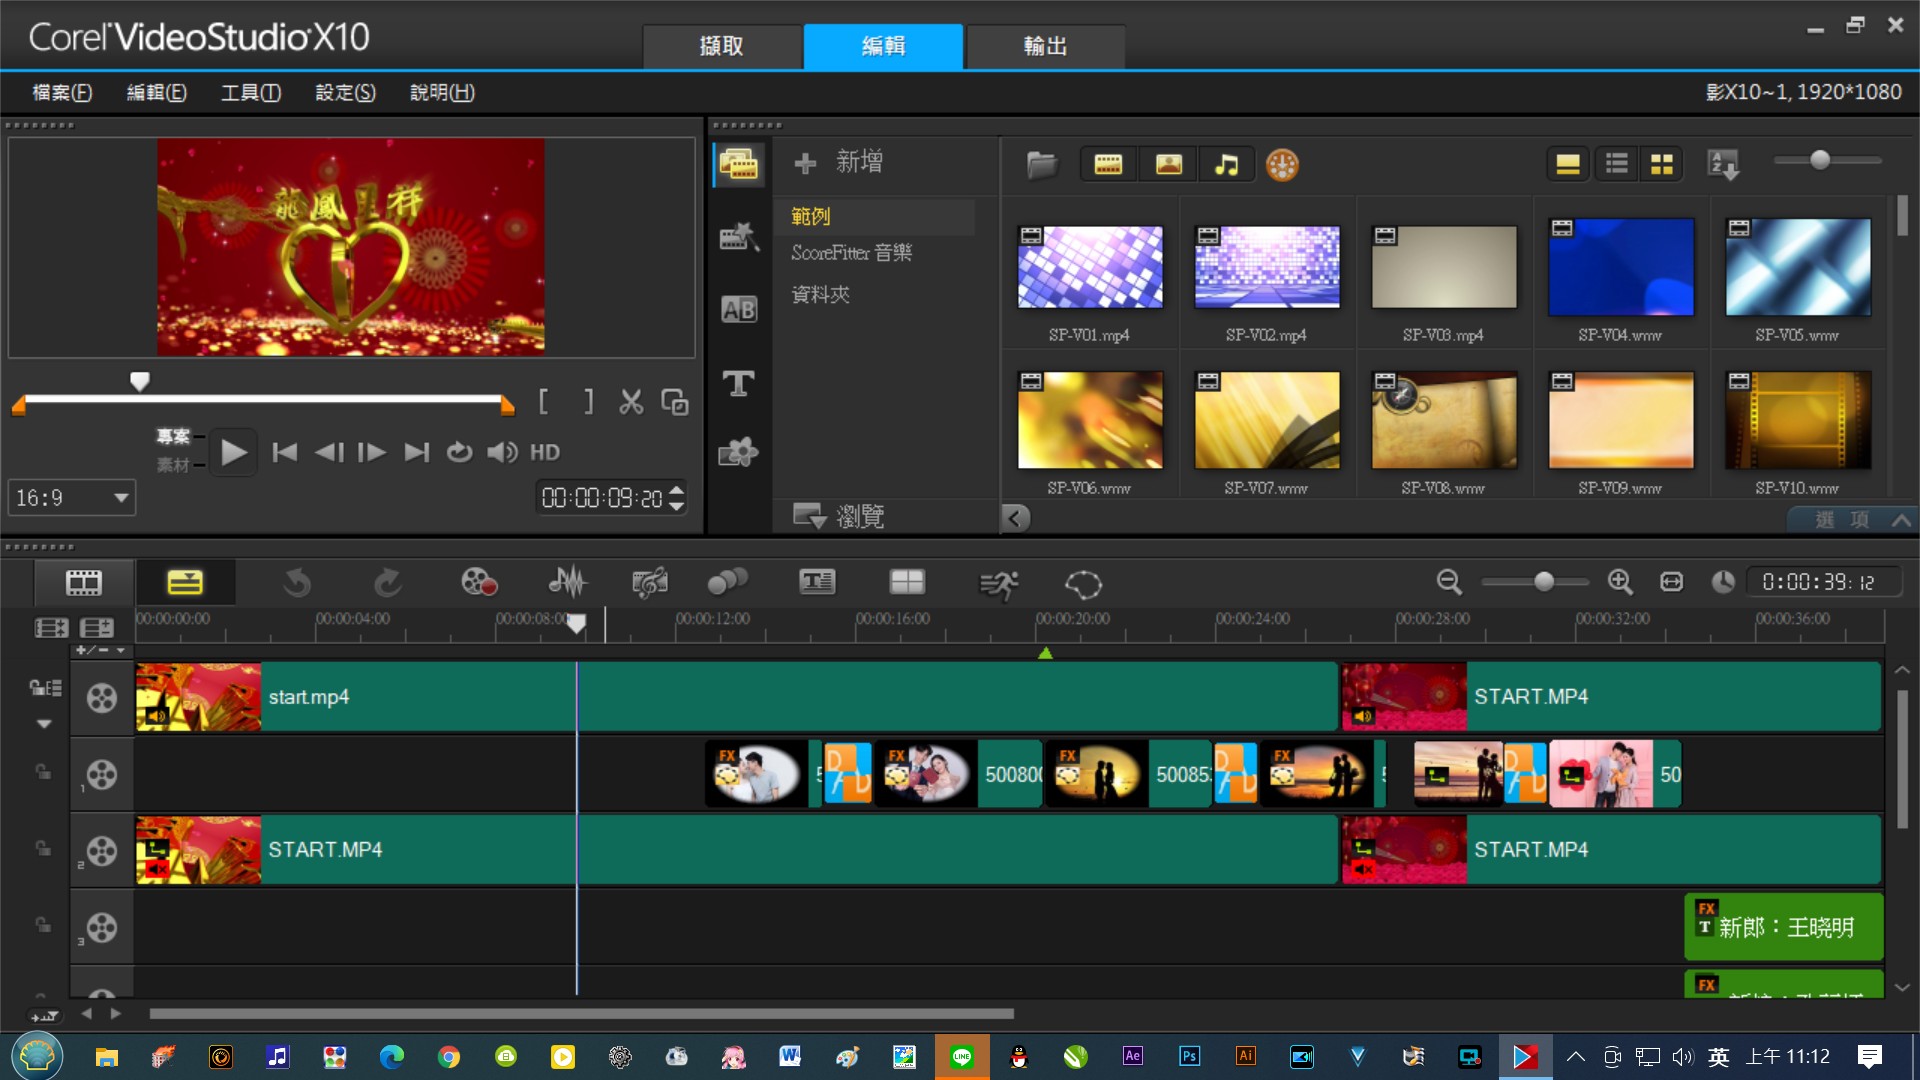Open the Transition library AB icon

pyautogui.click(x=739, y=310)
